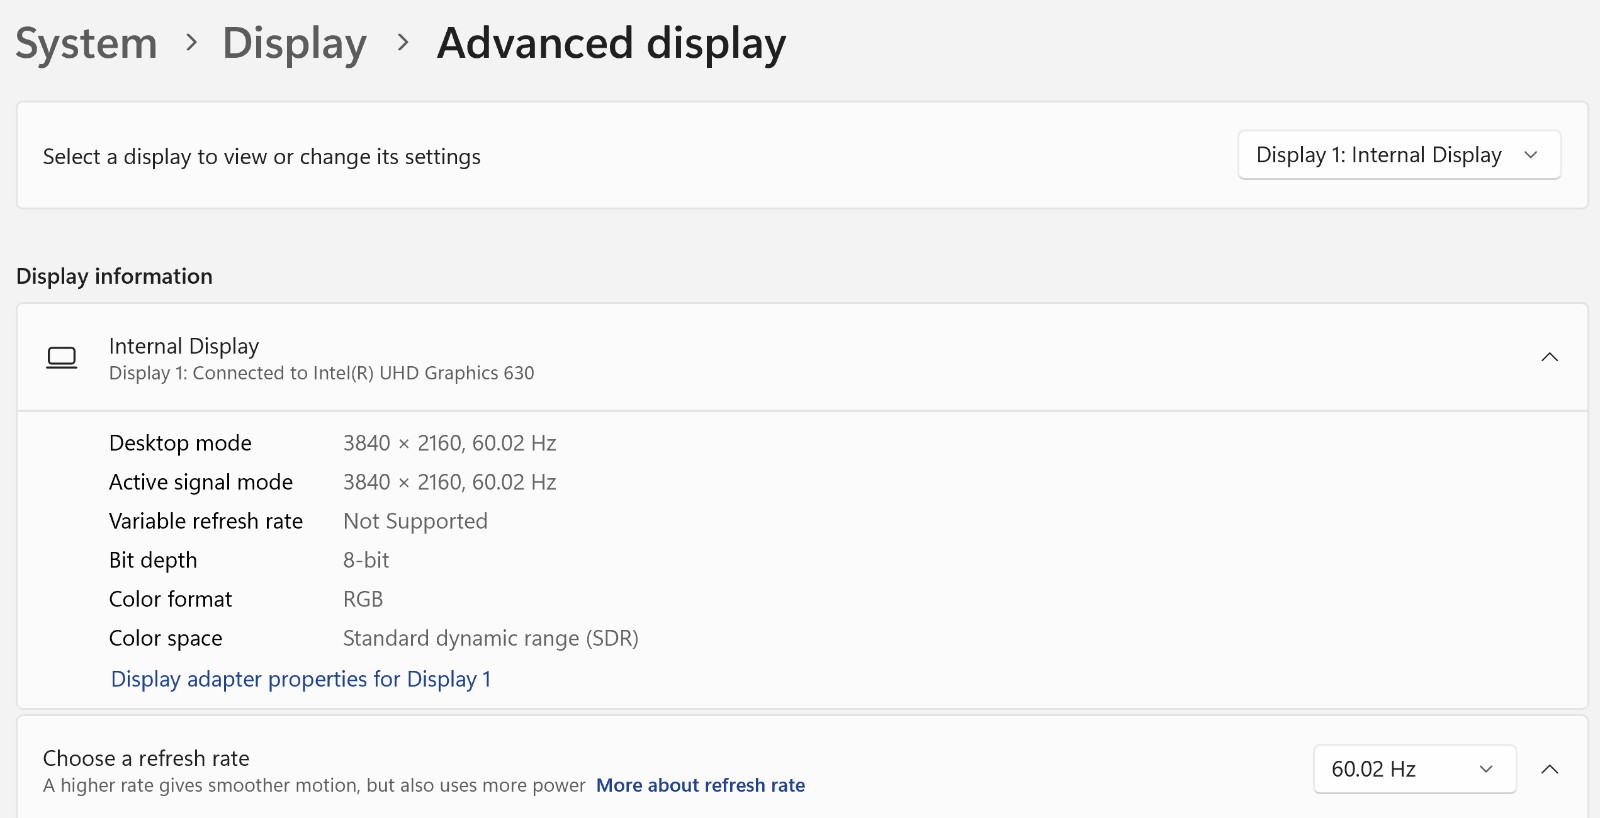Viewport: 1600px width, 818px height.
Task: Click 'Display 1: Connected to Intel(R) UHD Graphics 630'
Action: pos(322,373)
